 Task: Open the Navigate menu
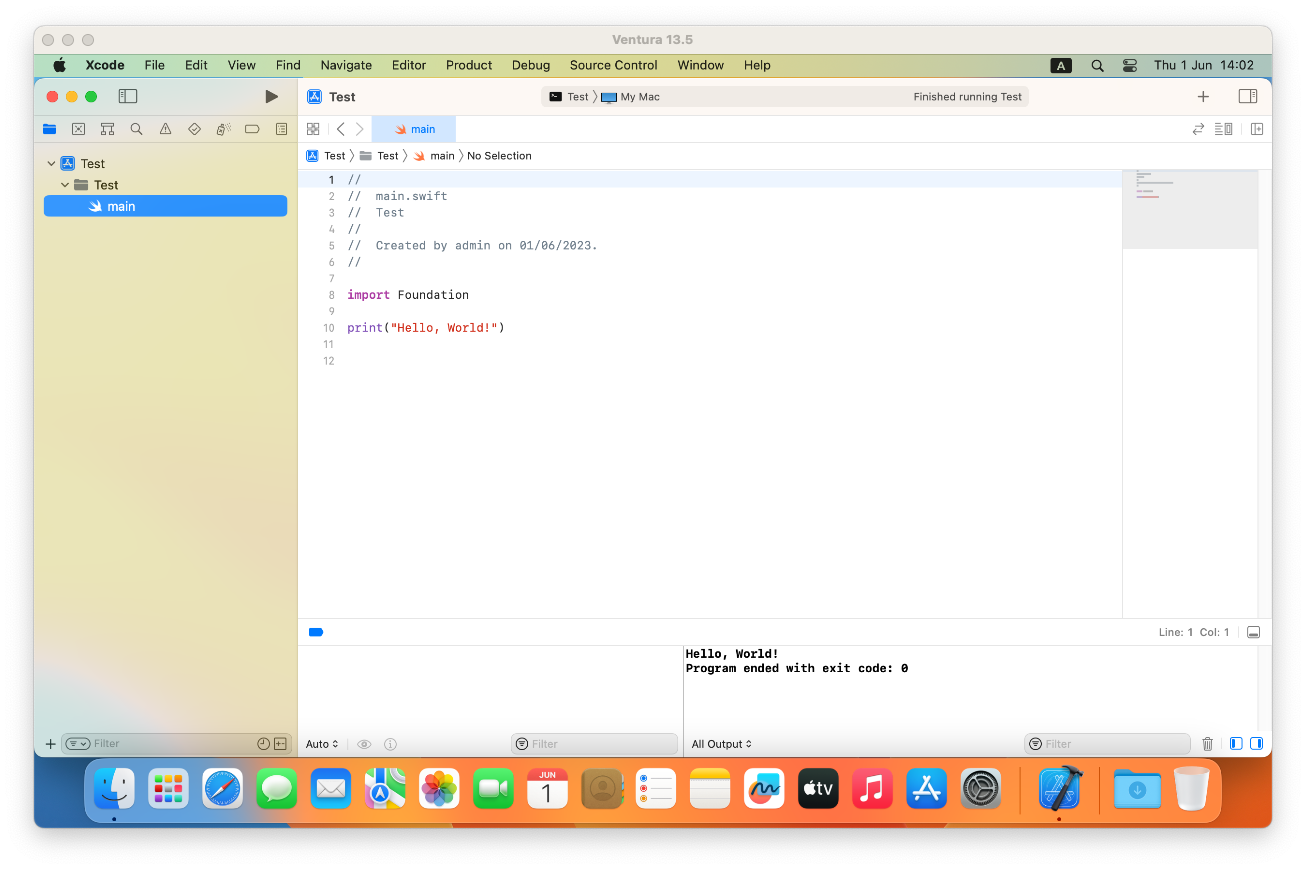(x=346, y=65)
